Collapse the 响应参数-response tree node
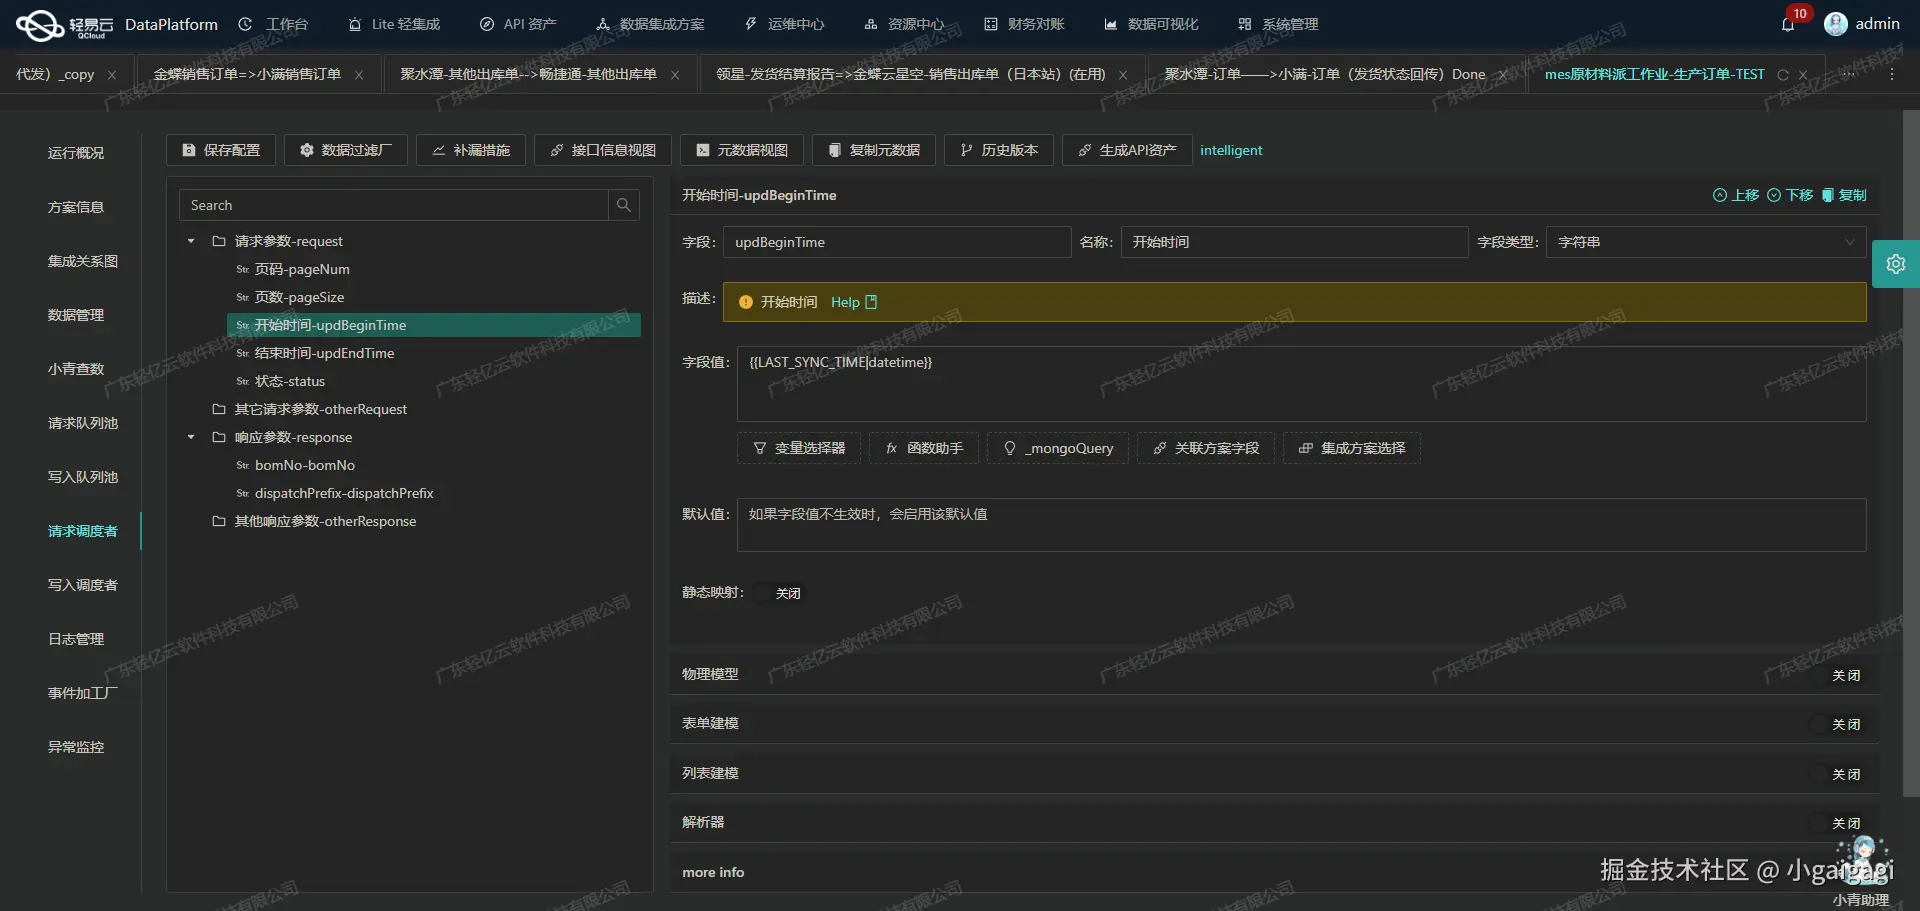Image resolution: width=1920 pixels, height=911 pixels. [x=191, y=437]
